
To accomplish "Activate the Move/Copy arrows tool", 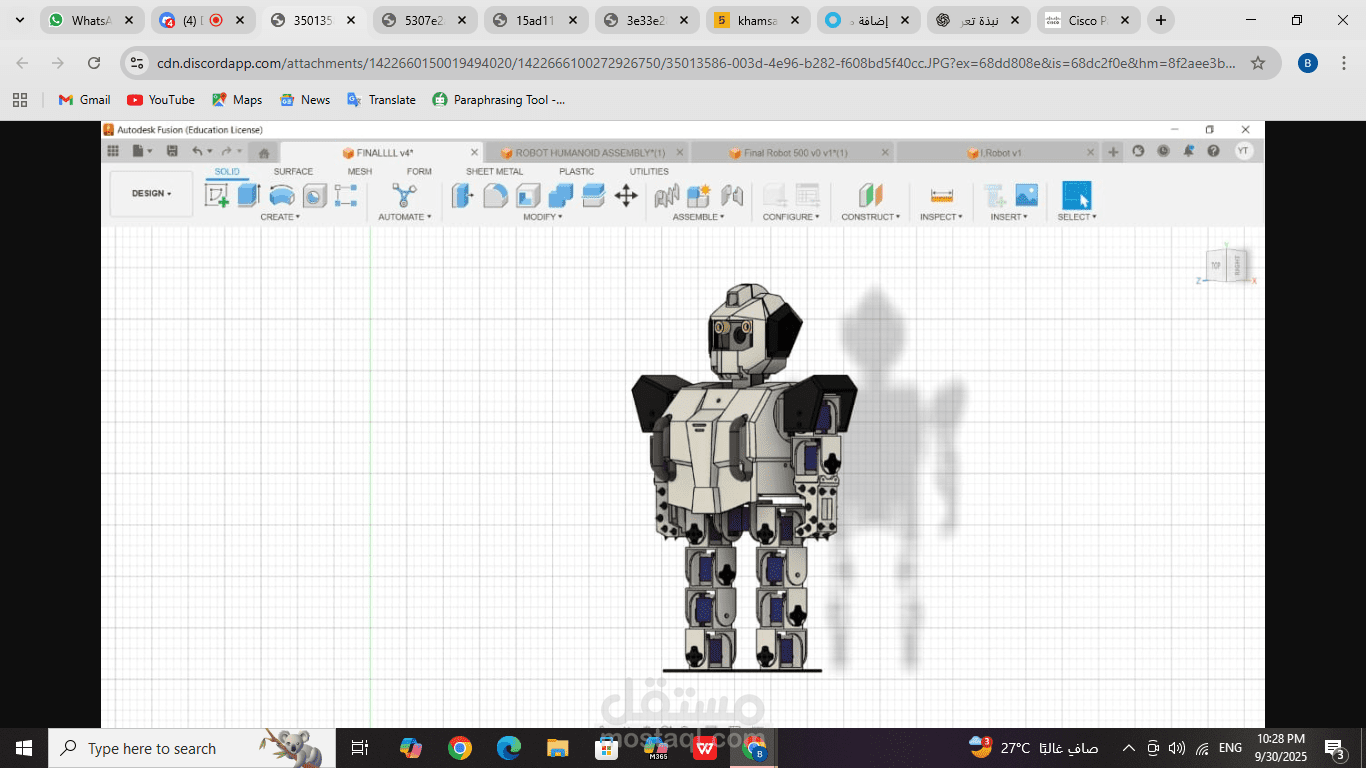I will [626, 195].
